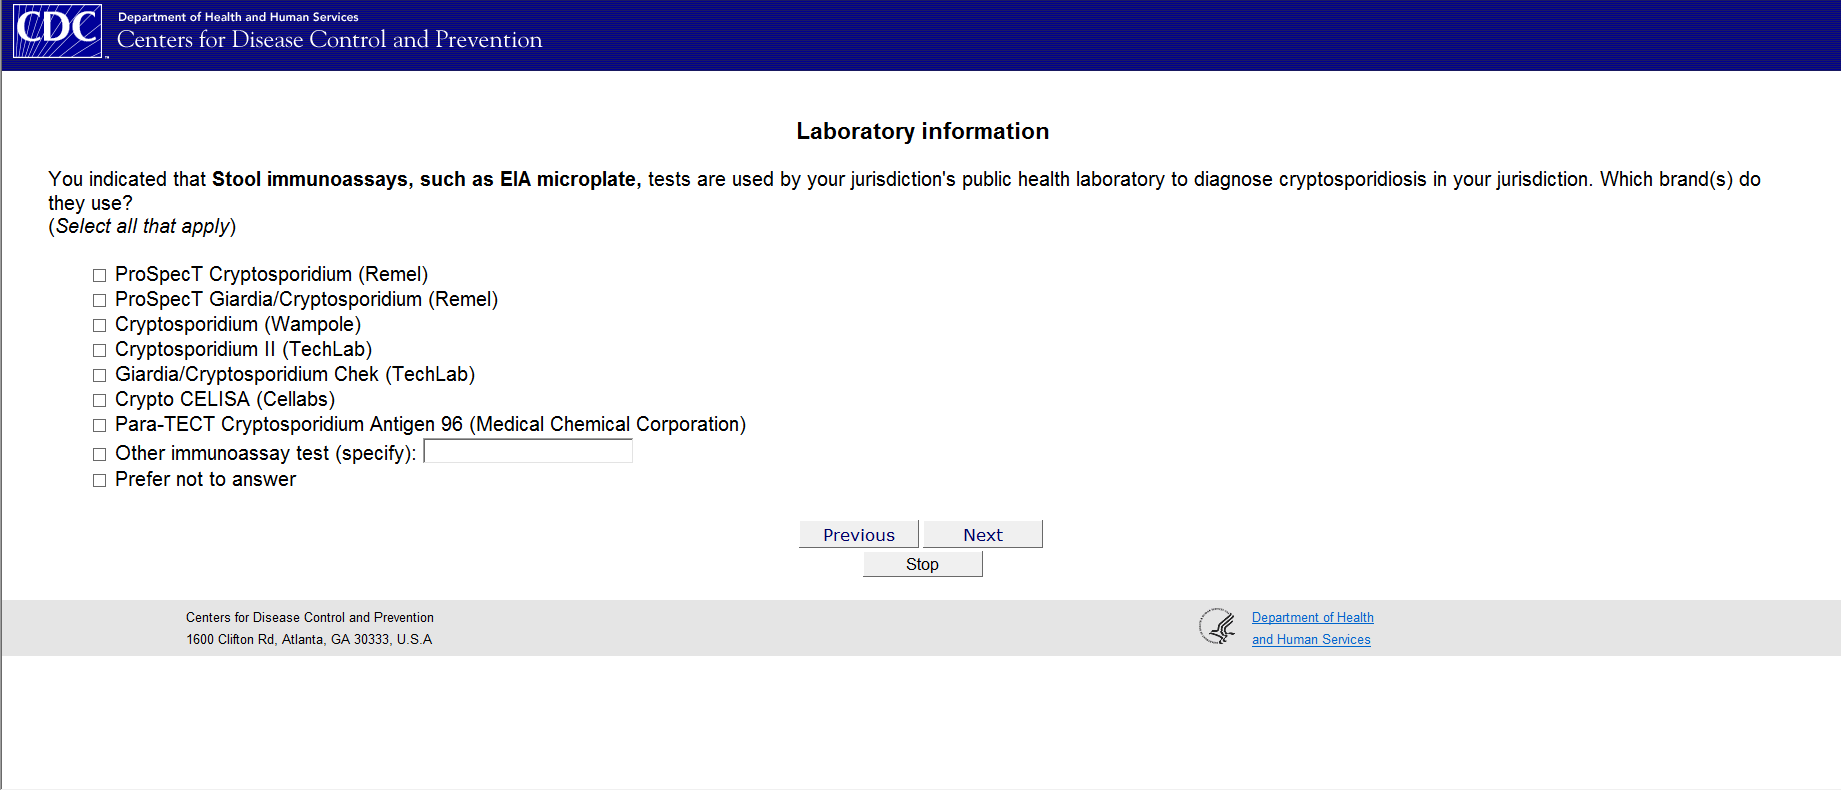Go back with the Previous button
The height and width of the screenshot is (791, 1841).
pyautogui.click(x=859, y=534)
